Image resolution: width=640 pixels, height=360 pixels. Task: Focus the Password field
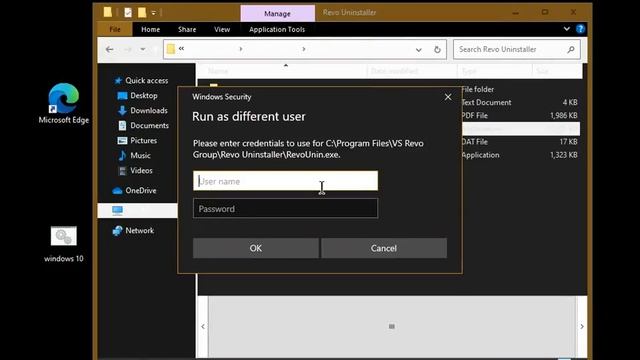coord(285,209)
